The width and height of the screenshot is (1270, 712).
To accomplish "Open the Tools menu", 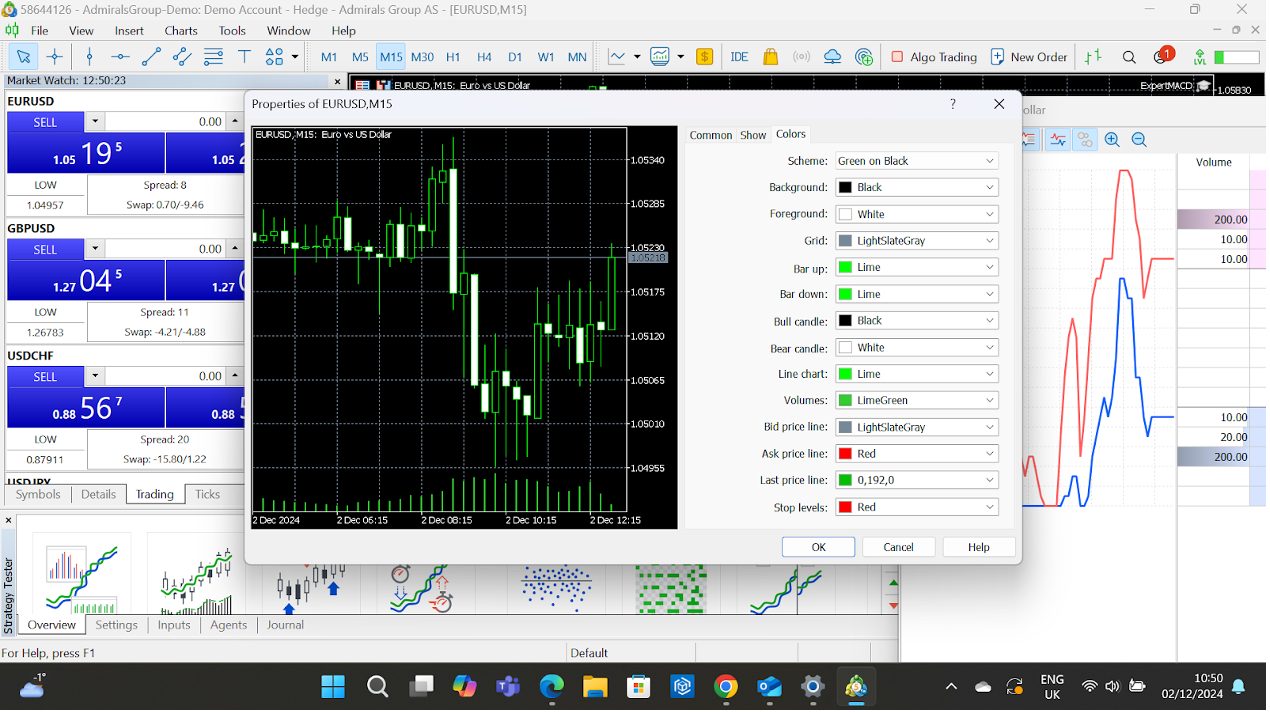I will [232, 31].
